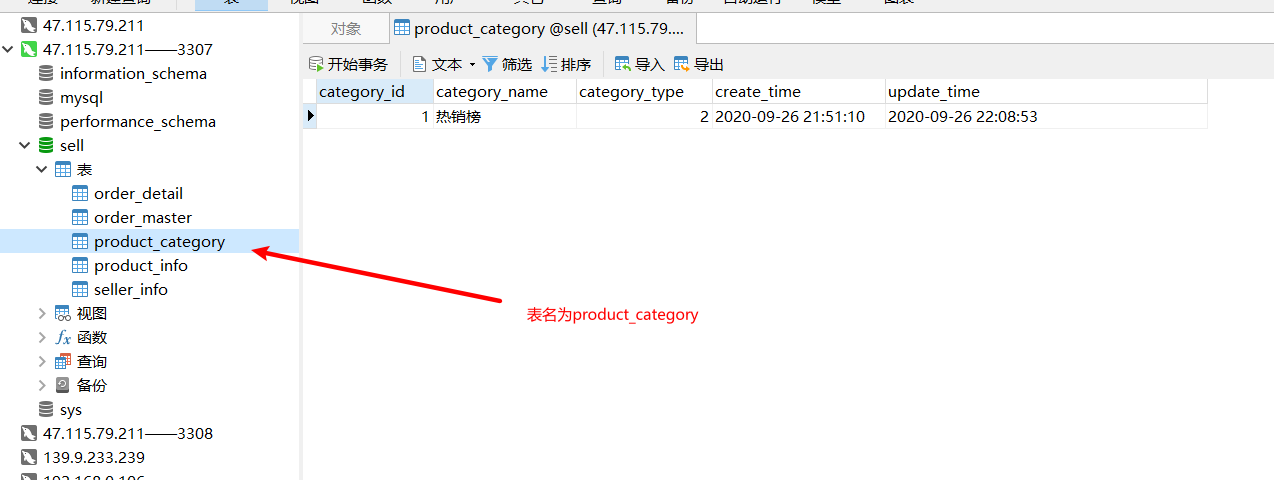The image size is (1274, 480).
Task: Click the 139.9.233.239 connection icon
Action: click(29, 457)
